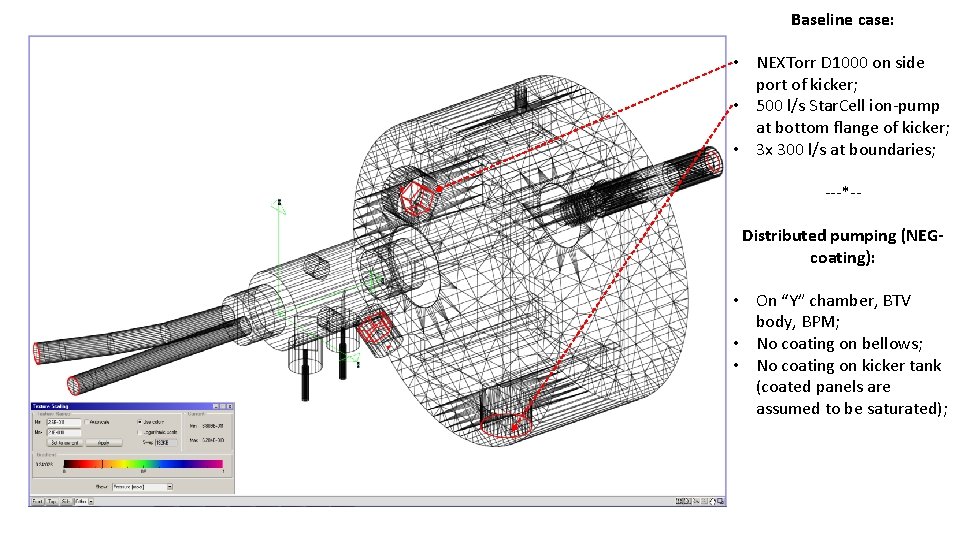Viewport: 960px width, 540px height.
Task: Click "500 l/s StarCell ion-pump" text
Action: [x=847, y=106]
